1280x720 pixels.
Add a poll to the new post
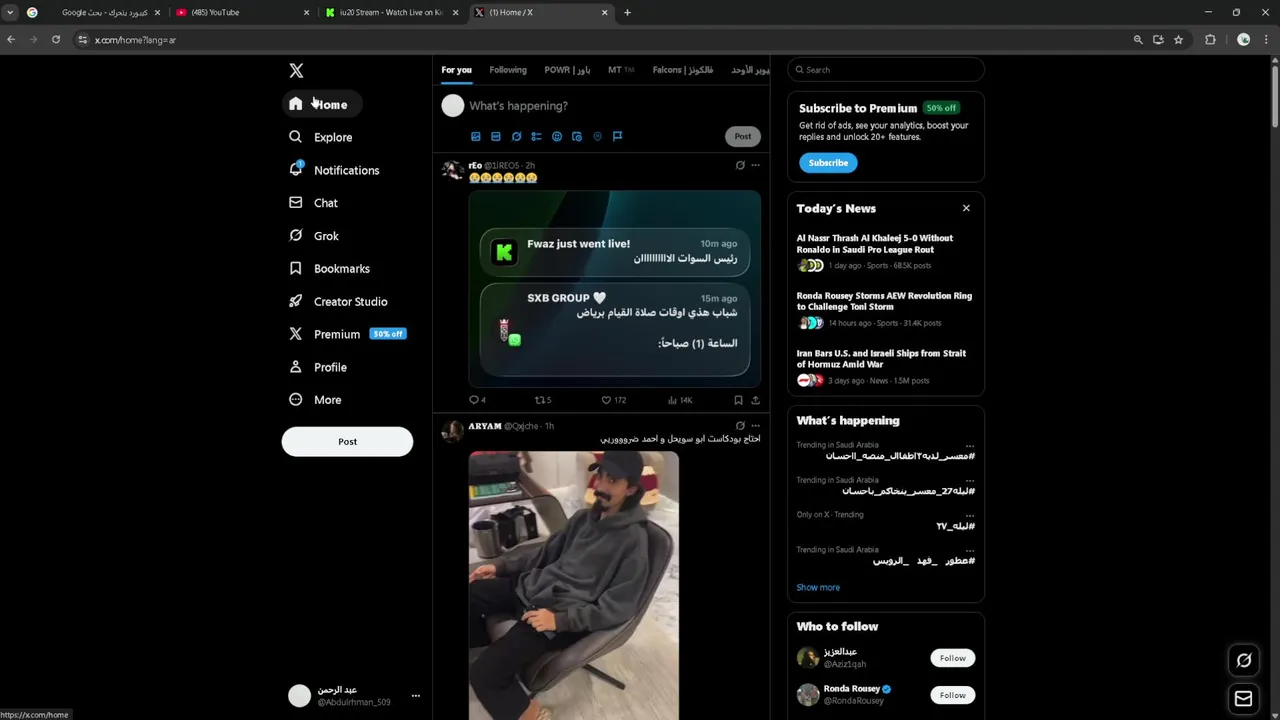(x=537, y=136)
